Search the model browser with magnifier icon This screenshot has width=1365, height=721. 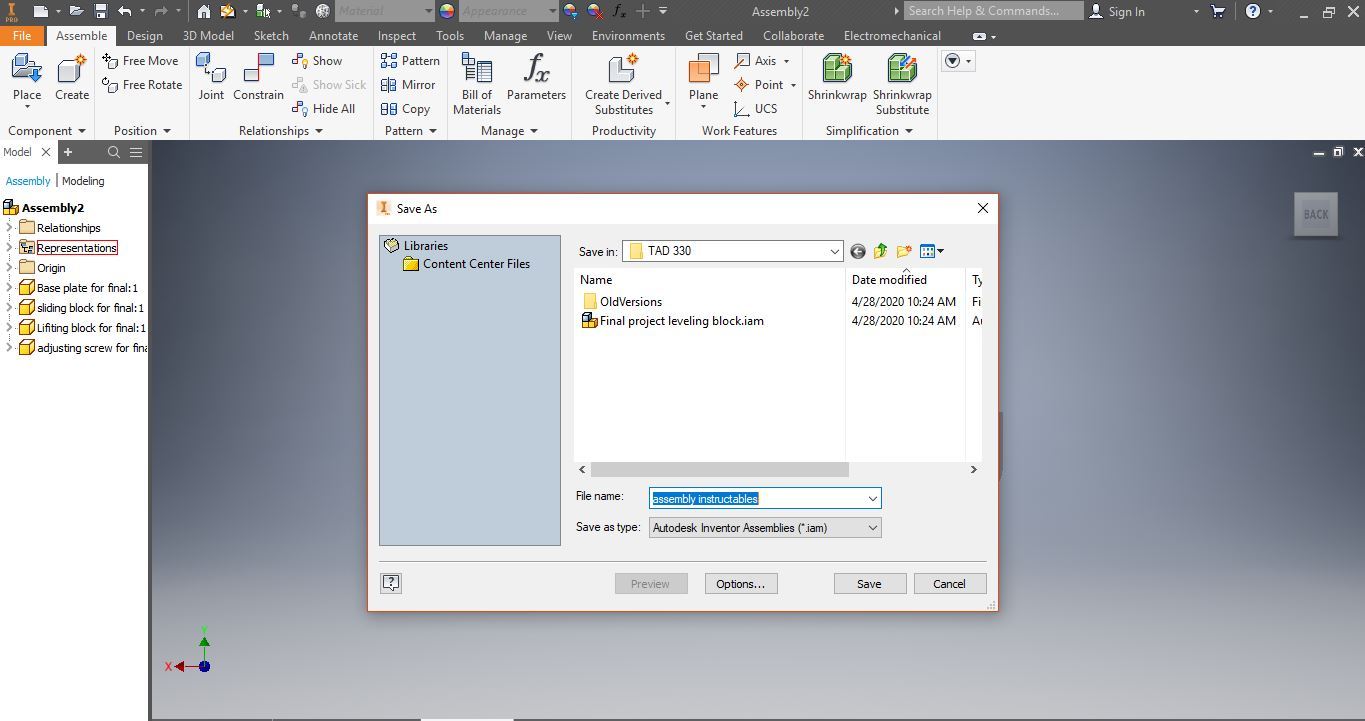point(114,152)
